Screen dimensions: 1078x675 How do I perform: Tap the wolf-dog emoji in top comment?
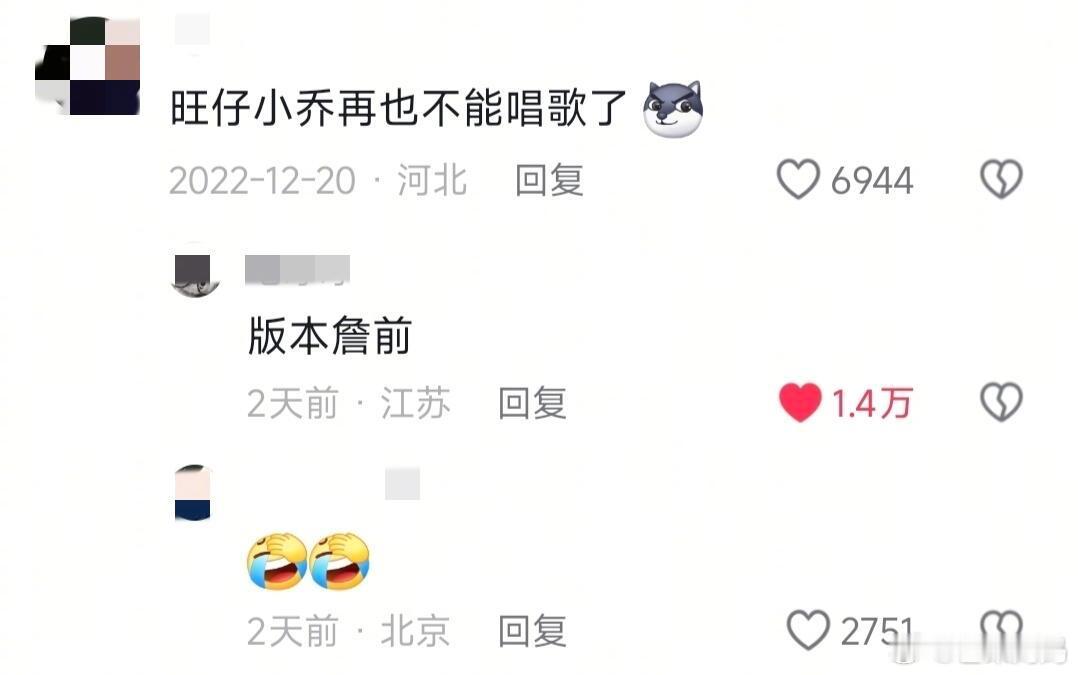673,109
